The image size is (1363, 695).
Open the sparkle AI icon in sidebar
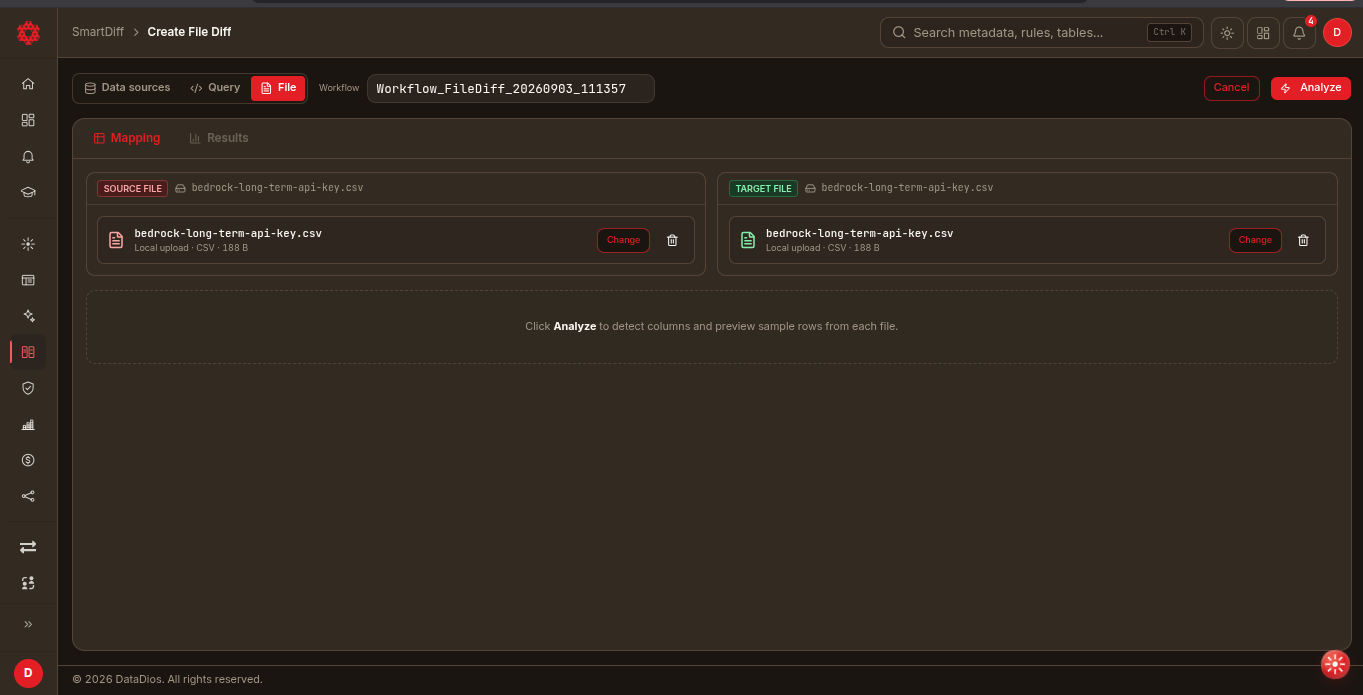tap(28, 316)
